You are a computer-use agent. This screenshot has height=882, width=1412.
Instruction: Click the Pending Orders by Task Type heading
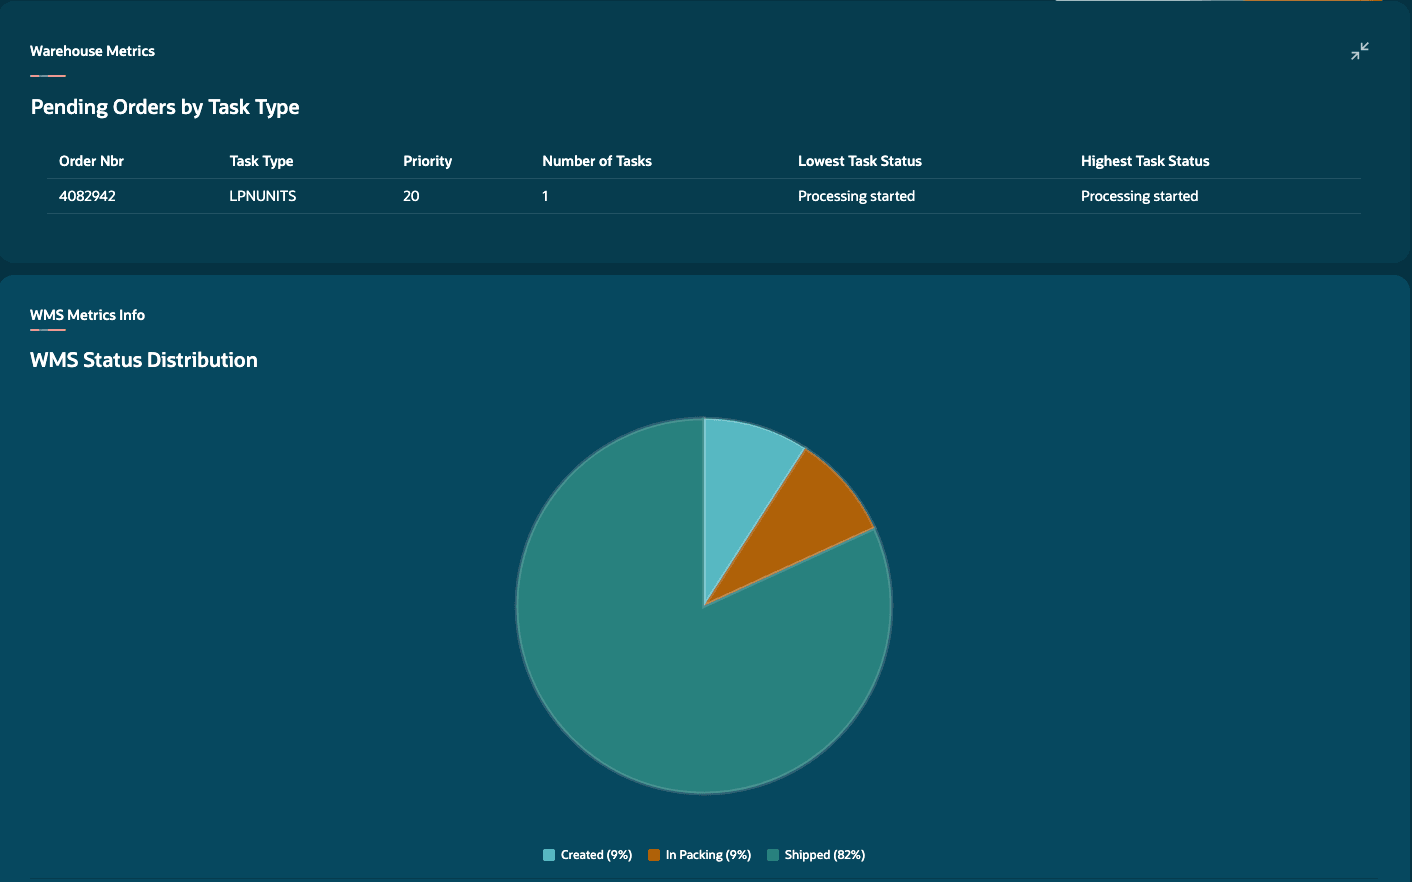click(x=165, y=107)
